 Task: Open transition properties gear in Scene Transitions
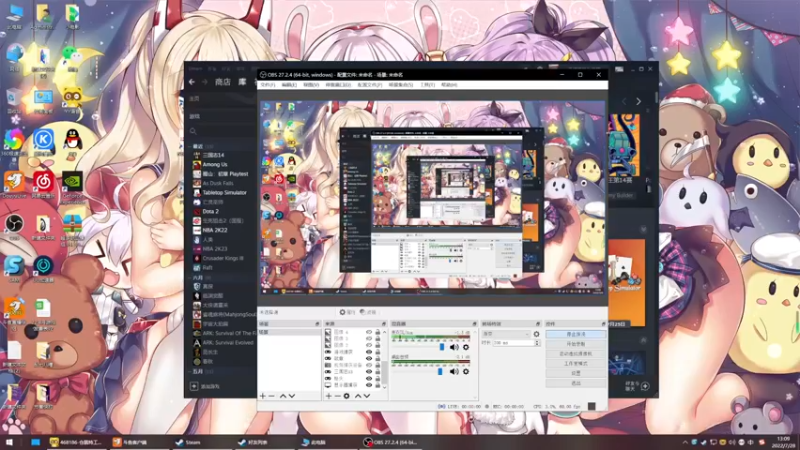[536, 334]
